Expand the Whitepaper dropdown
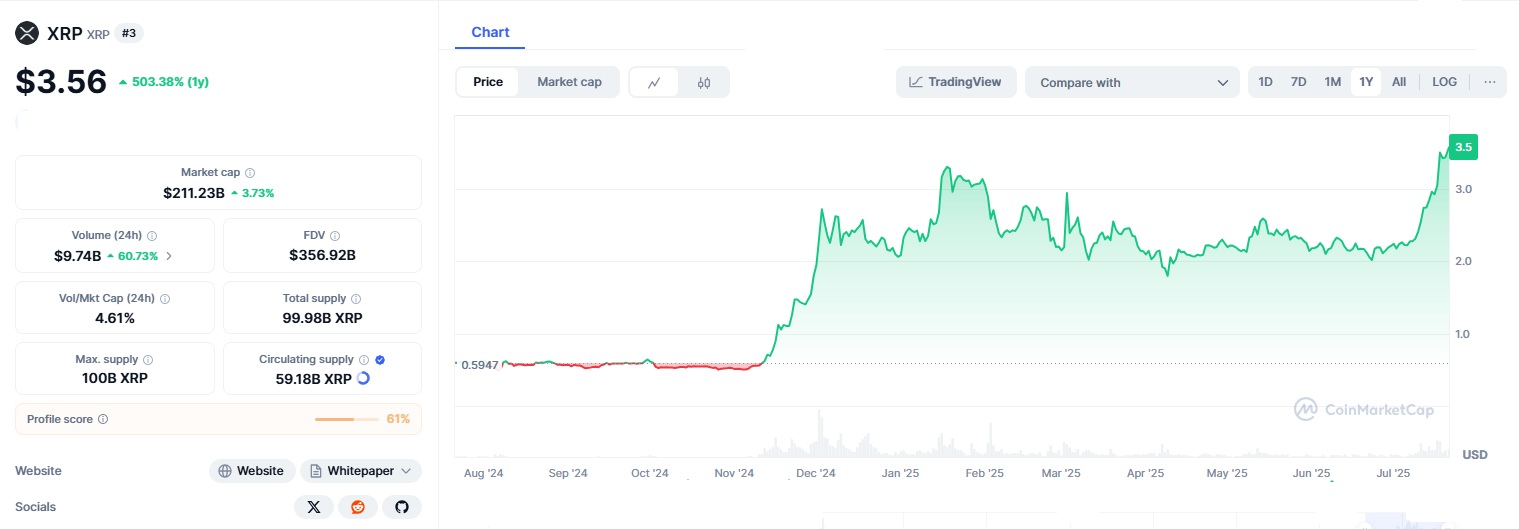1519x529 pixels. (405, 471)
